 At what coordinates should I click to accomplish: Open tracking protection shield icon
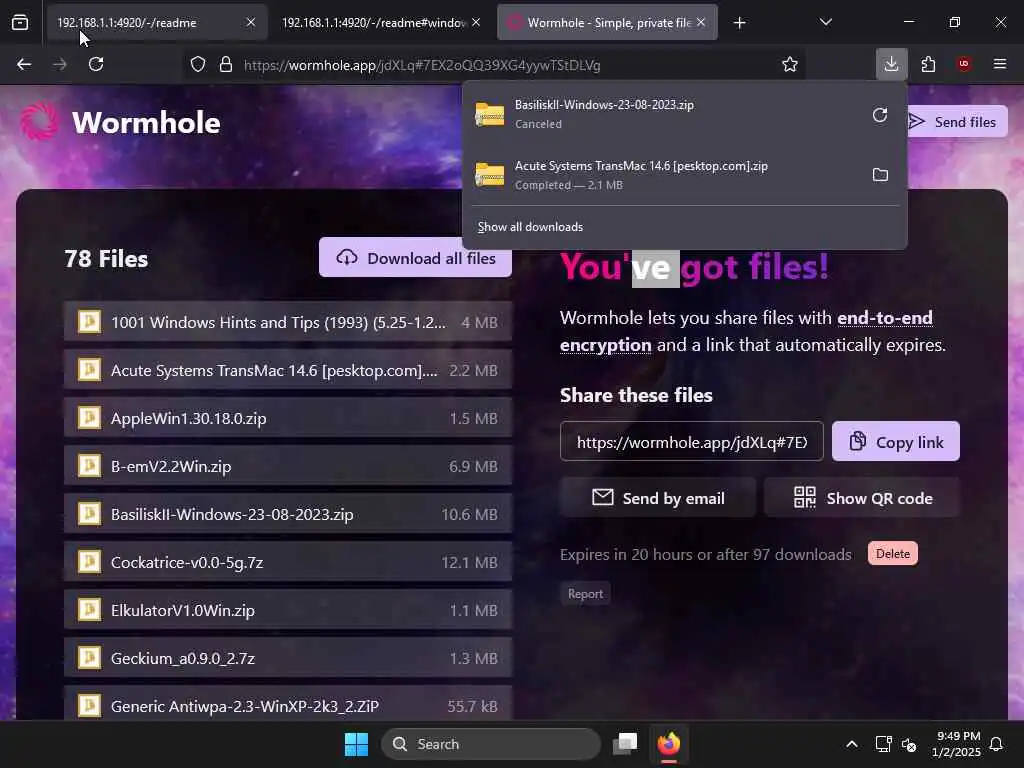coord(198,65)
